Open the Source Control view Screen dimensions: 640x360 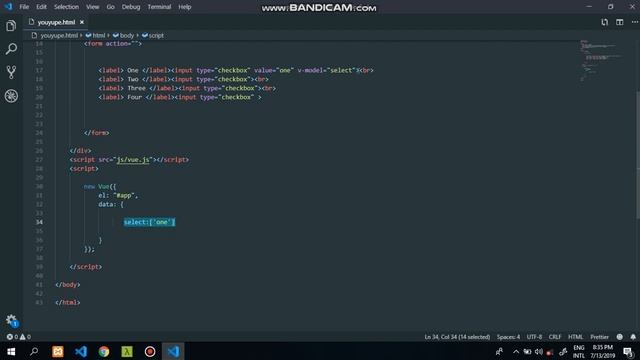coord(11,72)
